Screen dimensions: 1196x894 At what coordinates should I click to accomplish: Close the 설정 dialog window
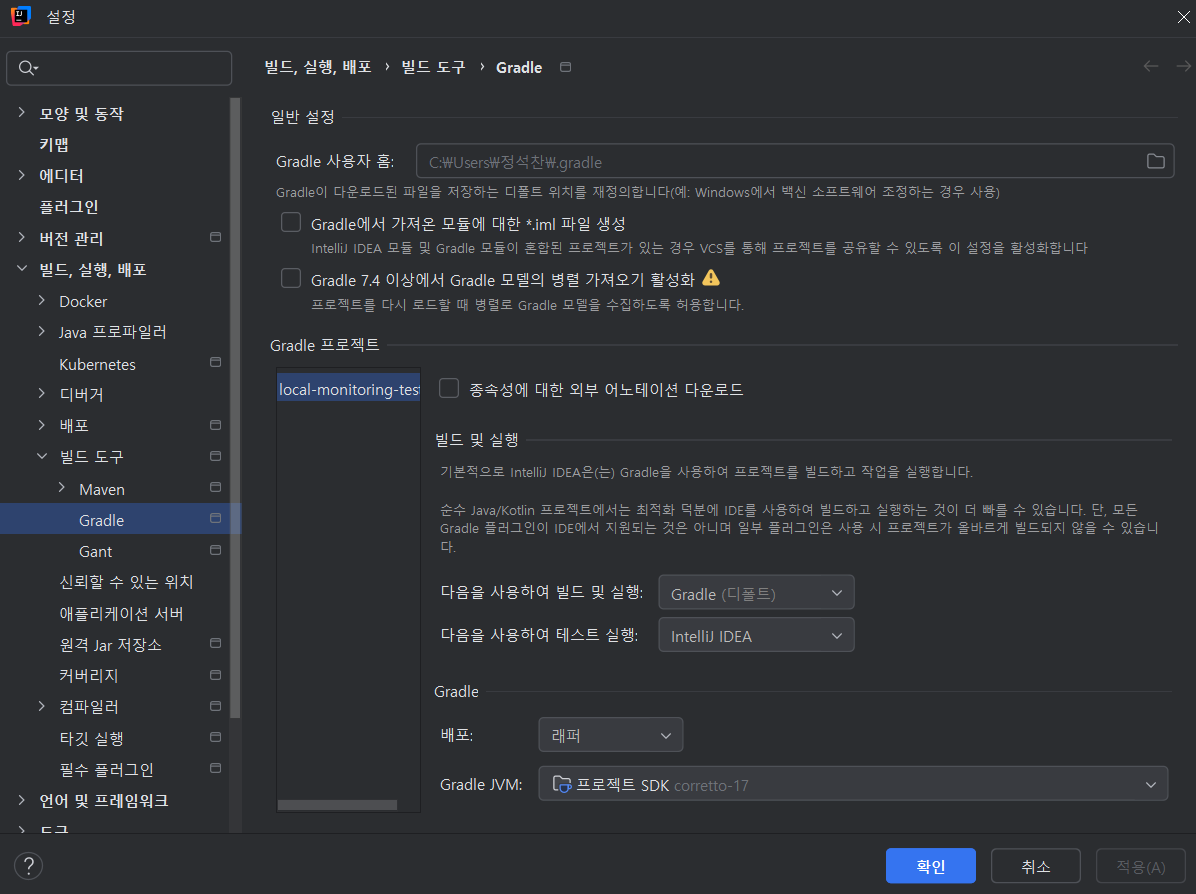pos(1183,17)
